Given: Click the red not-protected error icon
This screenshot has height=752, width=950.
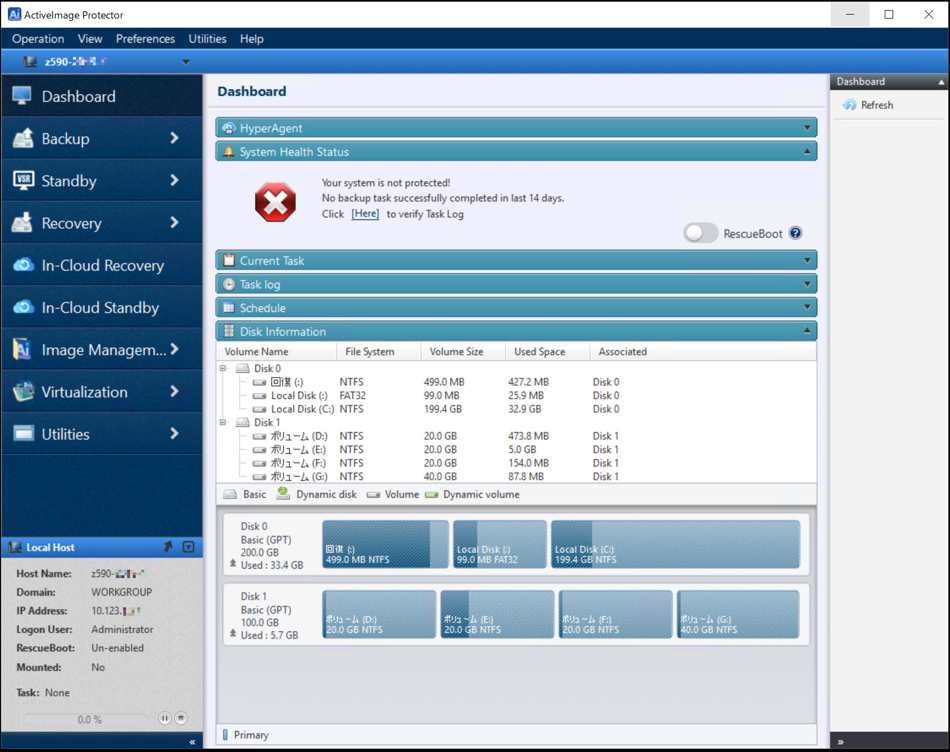Looking at the screenshot, I should [275, 202].
